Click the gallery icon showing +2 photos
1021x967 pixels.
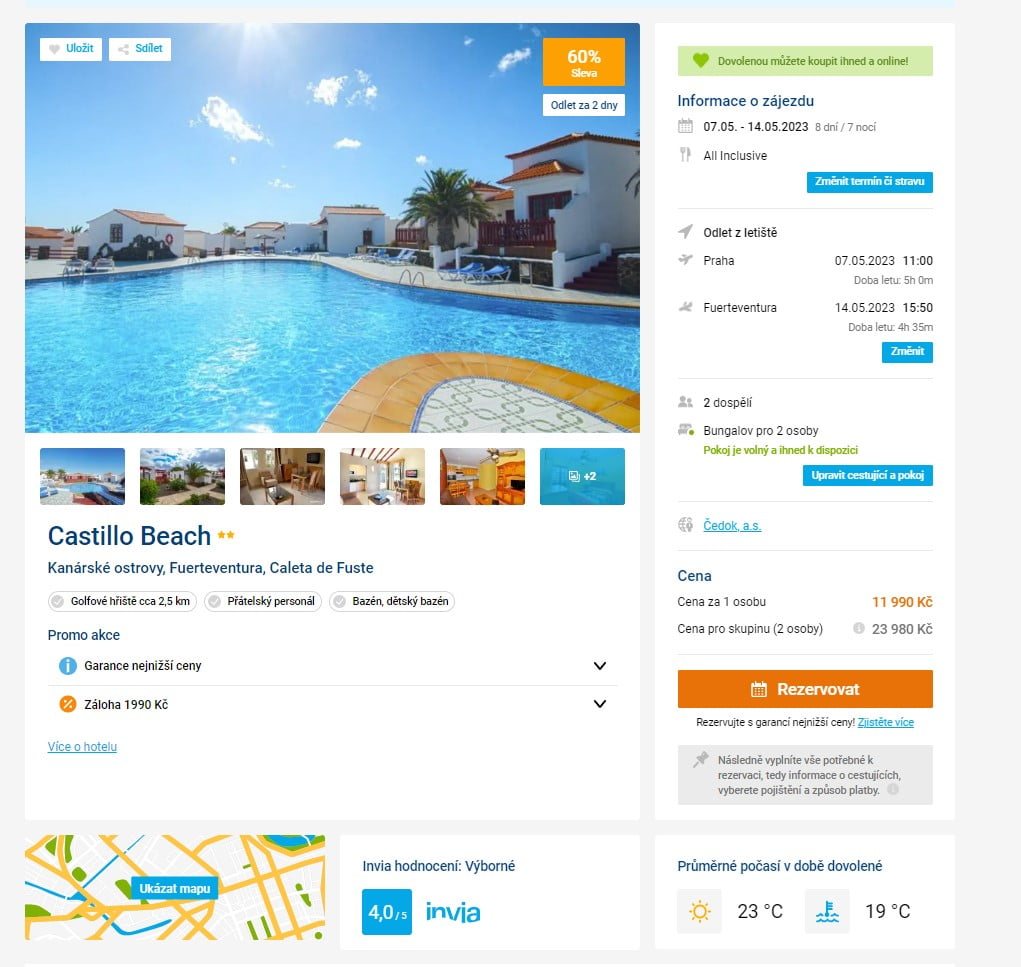582,476
